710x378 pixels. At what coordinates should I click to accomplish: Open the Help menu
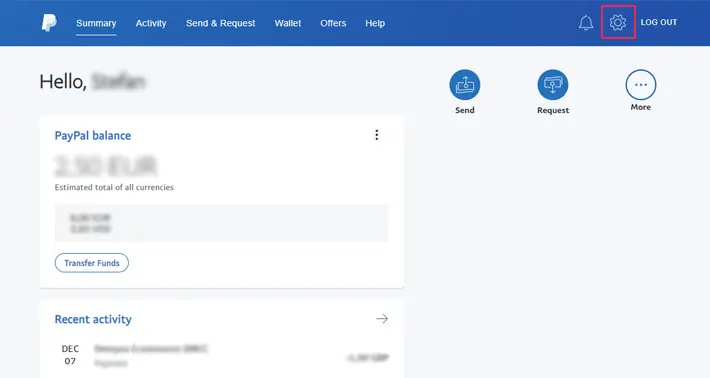pyautogui.click(x=375, y=23)
